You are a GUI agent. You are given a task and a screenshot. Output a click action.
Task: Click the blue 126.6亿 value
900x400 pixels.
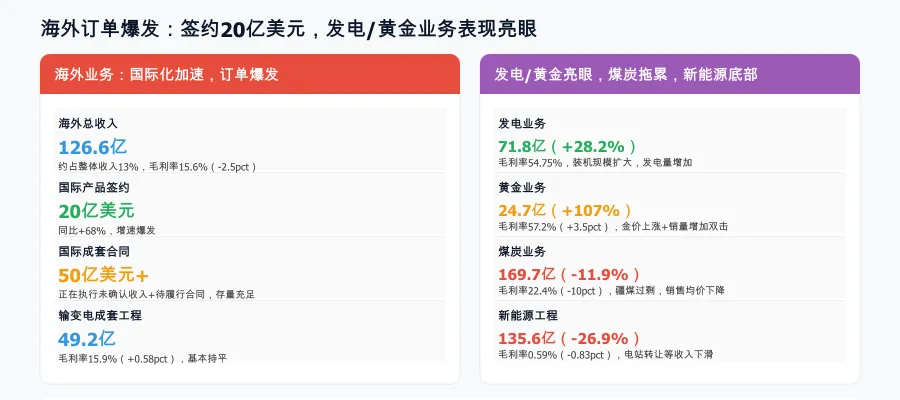[x=92, y=146]
